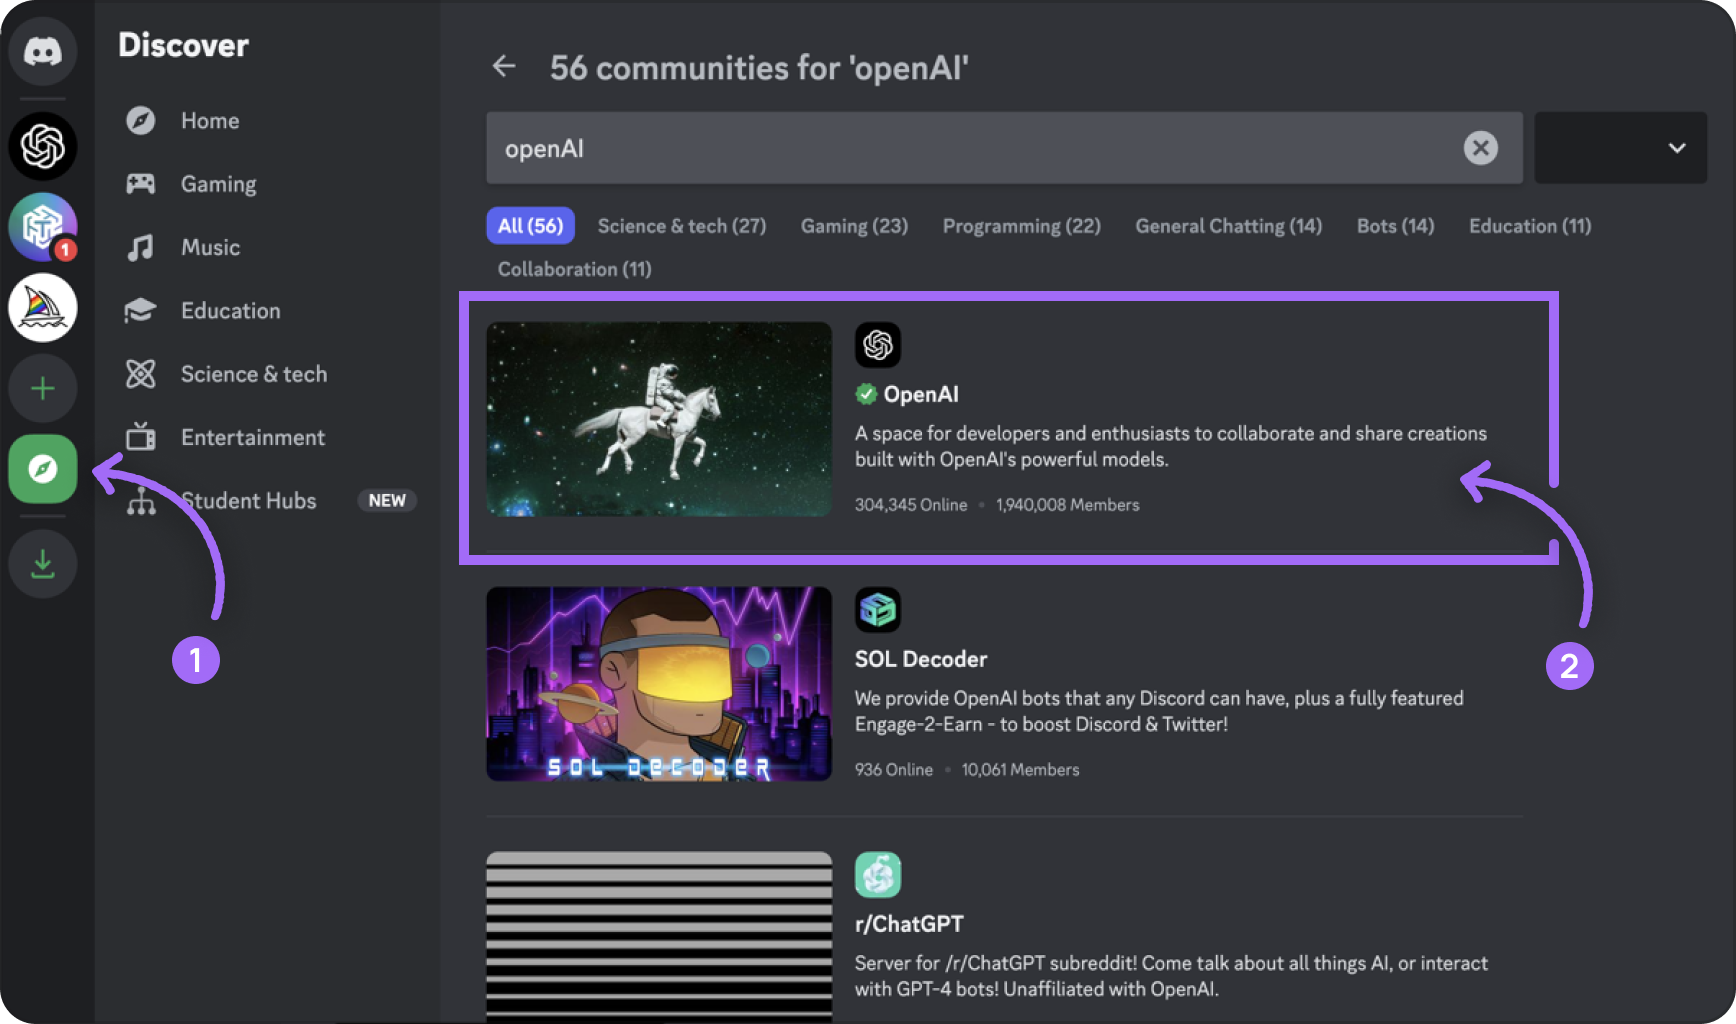
Task: Click '304,345 Online' text
Action: tap(911, 505)
